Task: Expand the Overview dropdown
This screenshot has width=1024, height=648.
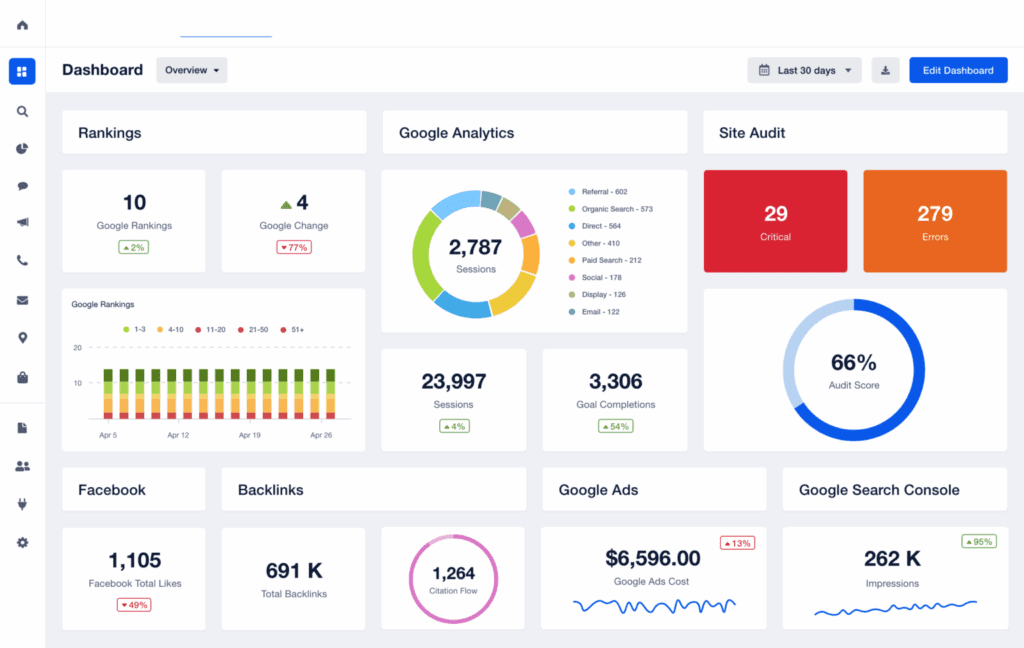Action: [x=191, y=70]
